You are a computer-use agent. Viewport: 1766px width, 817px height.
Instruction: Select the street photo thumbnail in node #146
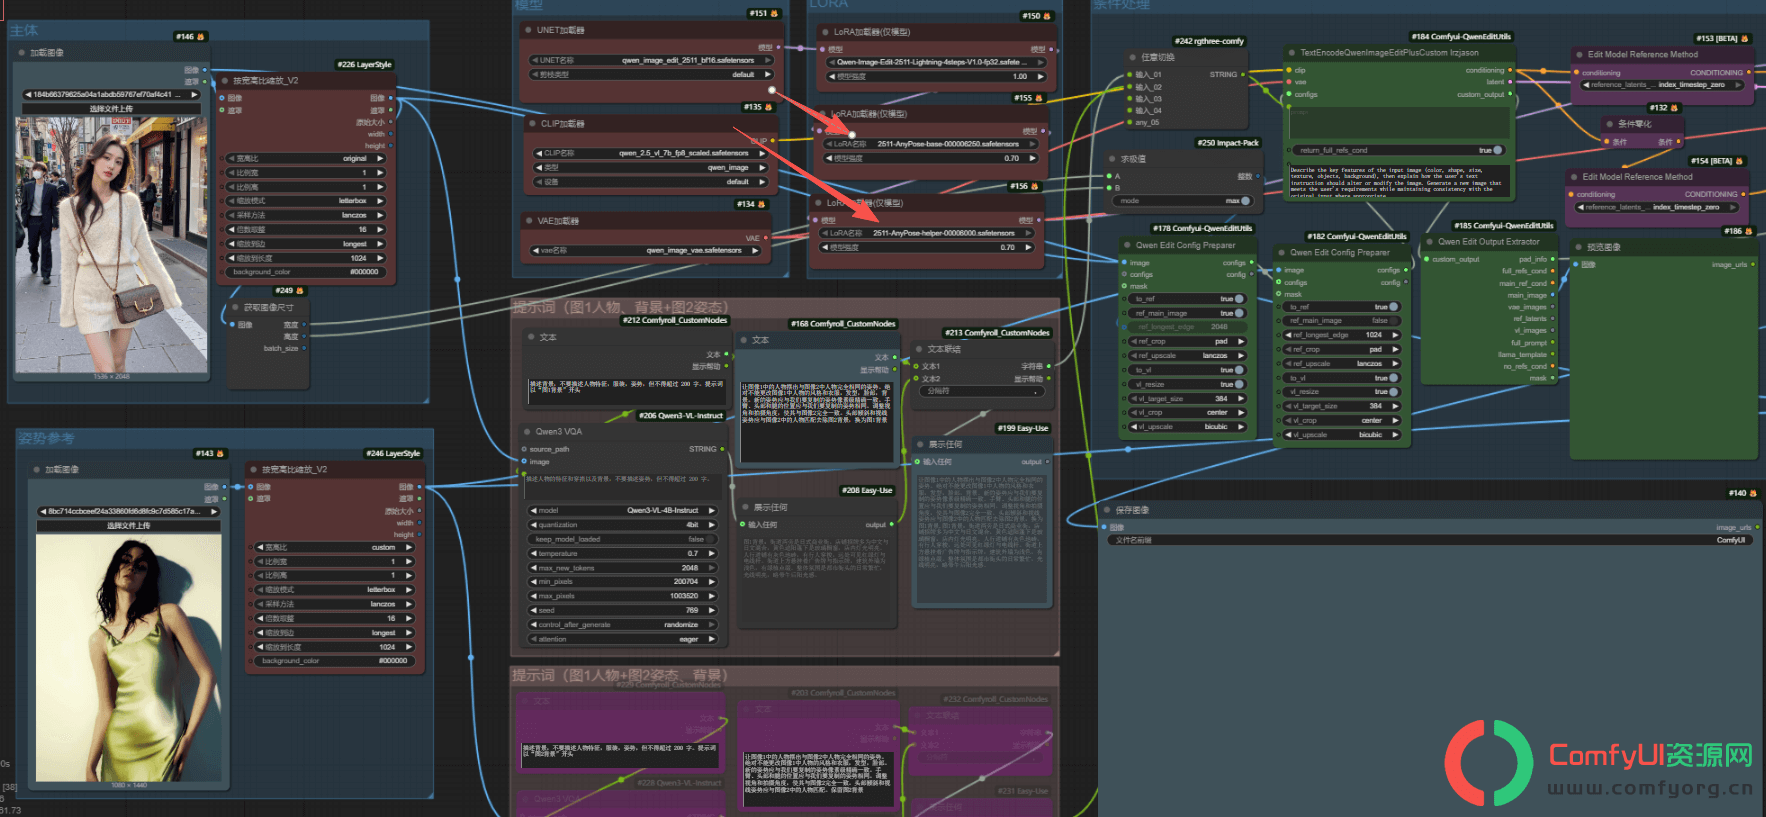[111, 245]
